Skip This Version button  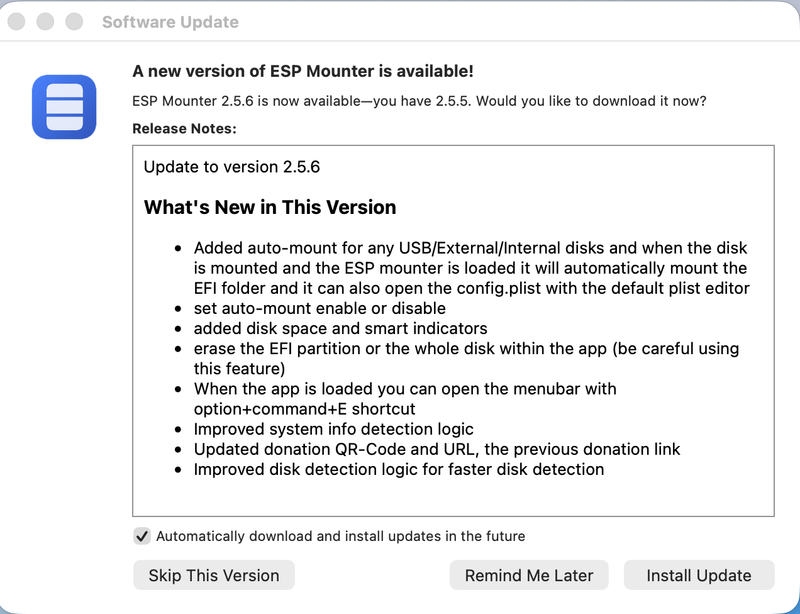(x=214, y=575)
